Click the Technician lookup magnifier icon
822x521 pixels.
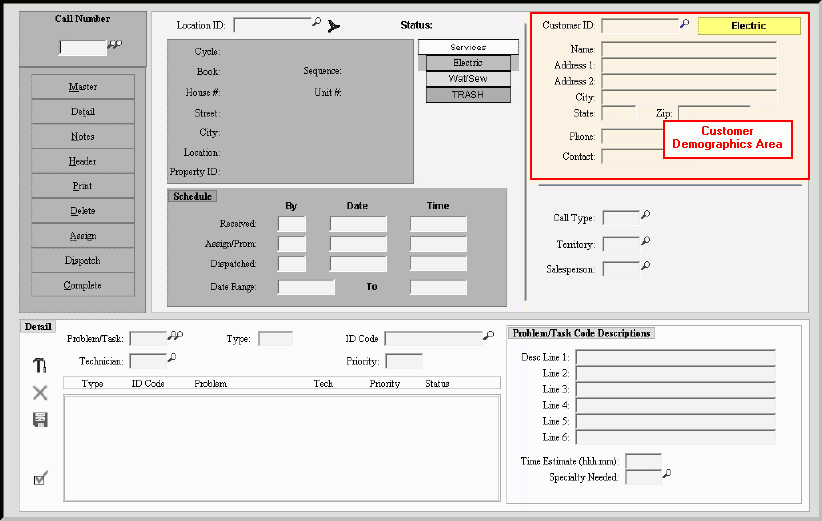(172, 359)
